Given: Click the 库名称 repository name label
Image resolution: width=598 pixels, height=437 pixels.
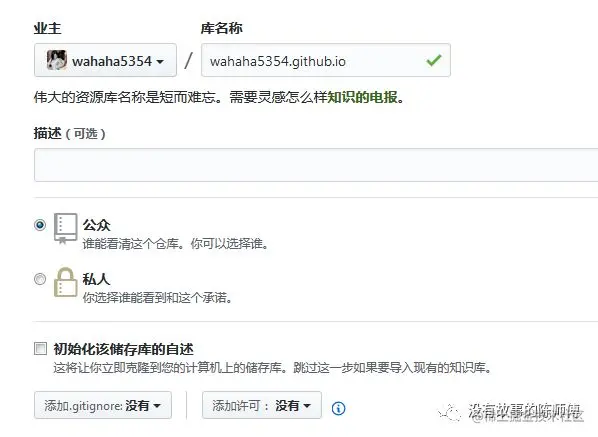Looking at the screenshot, I should (x=222, y=28).
